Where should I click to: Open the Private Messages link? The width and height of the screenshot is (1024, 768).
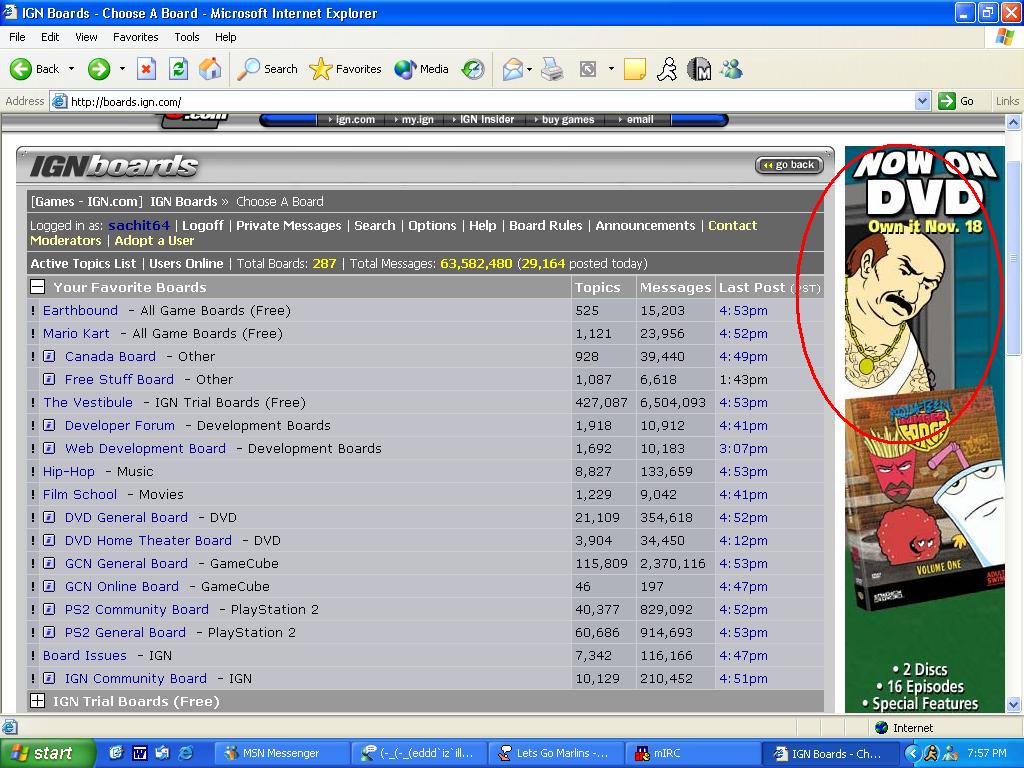point(289,225)
